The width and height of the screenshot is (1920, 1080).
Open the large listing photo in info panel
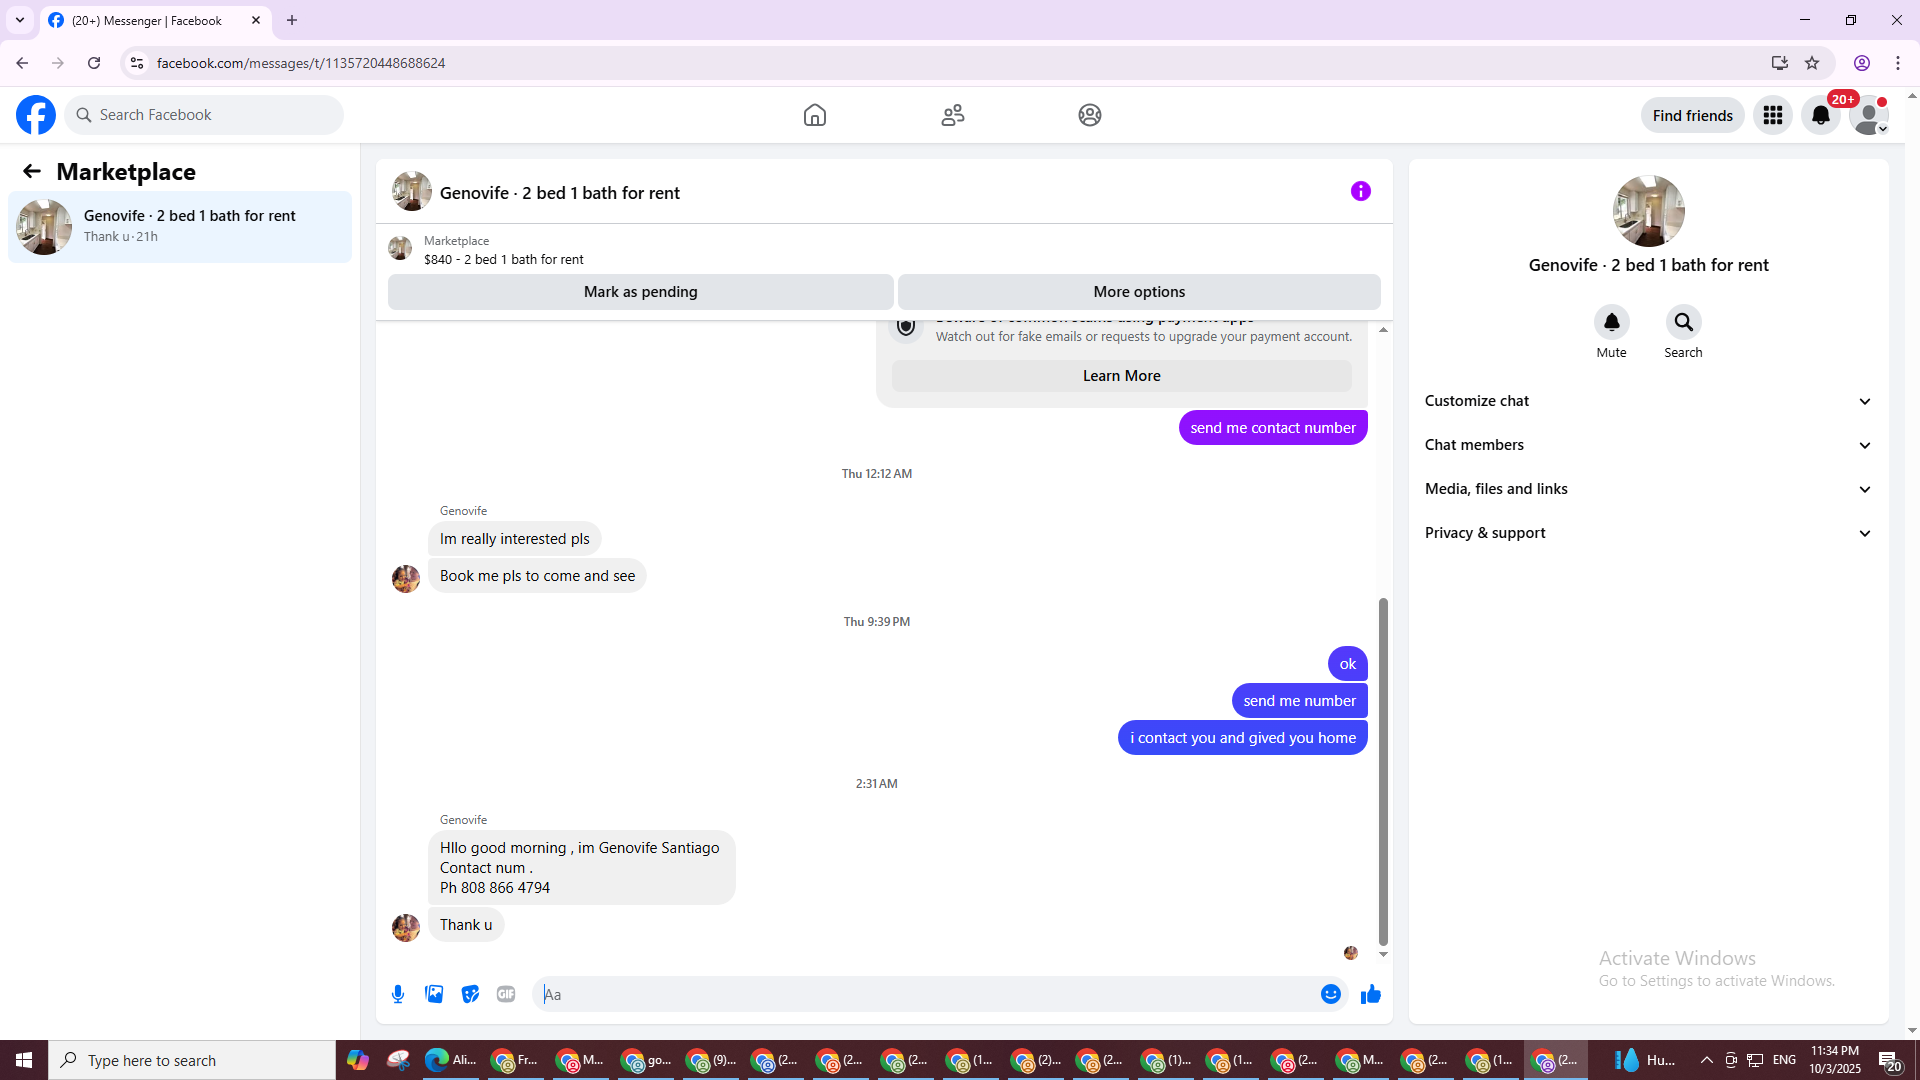click(1649, 211)
